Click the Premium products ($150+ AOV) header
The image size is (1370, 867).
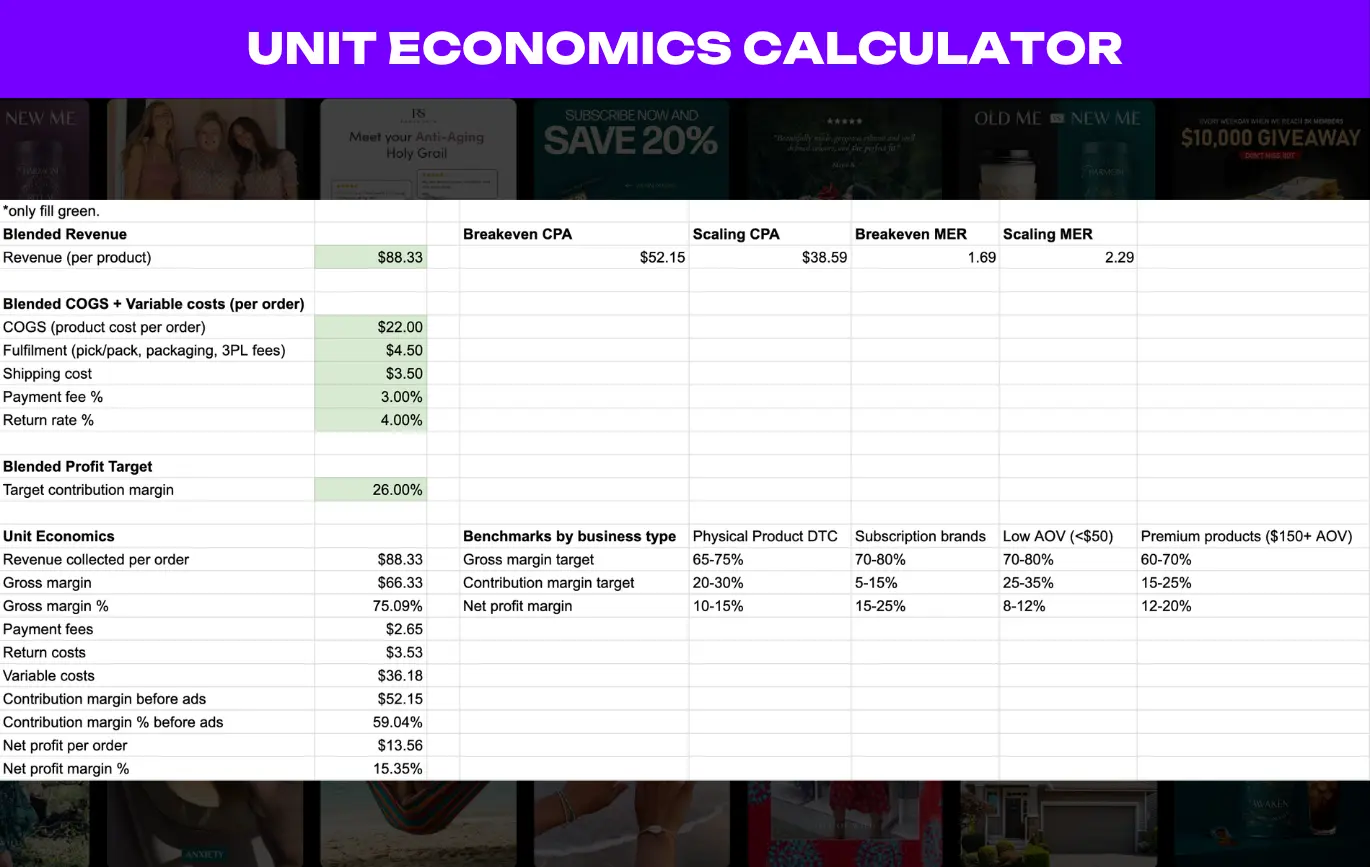click(1246, 536)
